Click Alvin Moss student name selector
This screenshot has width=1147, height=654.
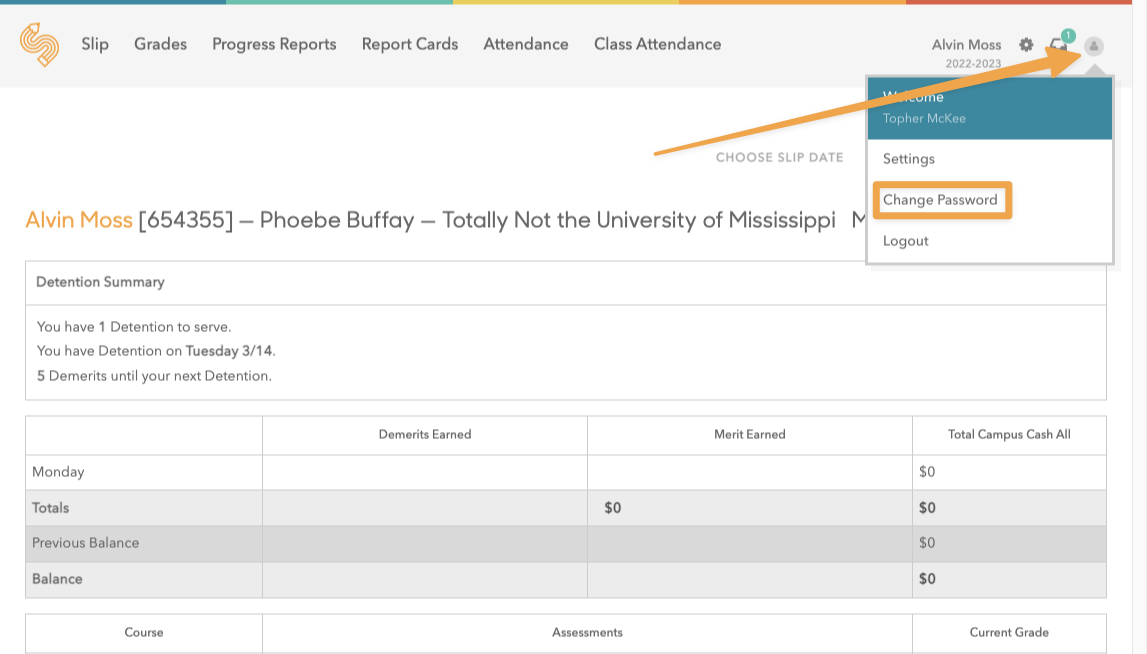tap(966, 44)
